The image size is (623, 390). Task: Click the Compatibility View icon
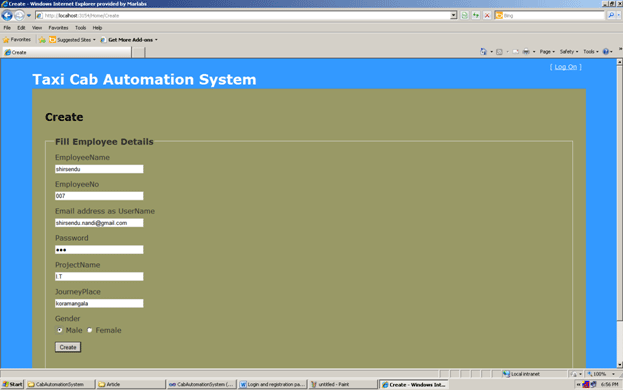[x=464, y=15]
